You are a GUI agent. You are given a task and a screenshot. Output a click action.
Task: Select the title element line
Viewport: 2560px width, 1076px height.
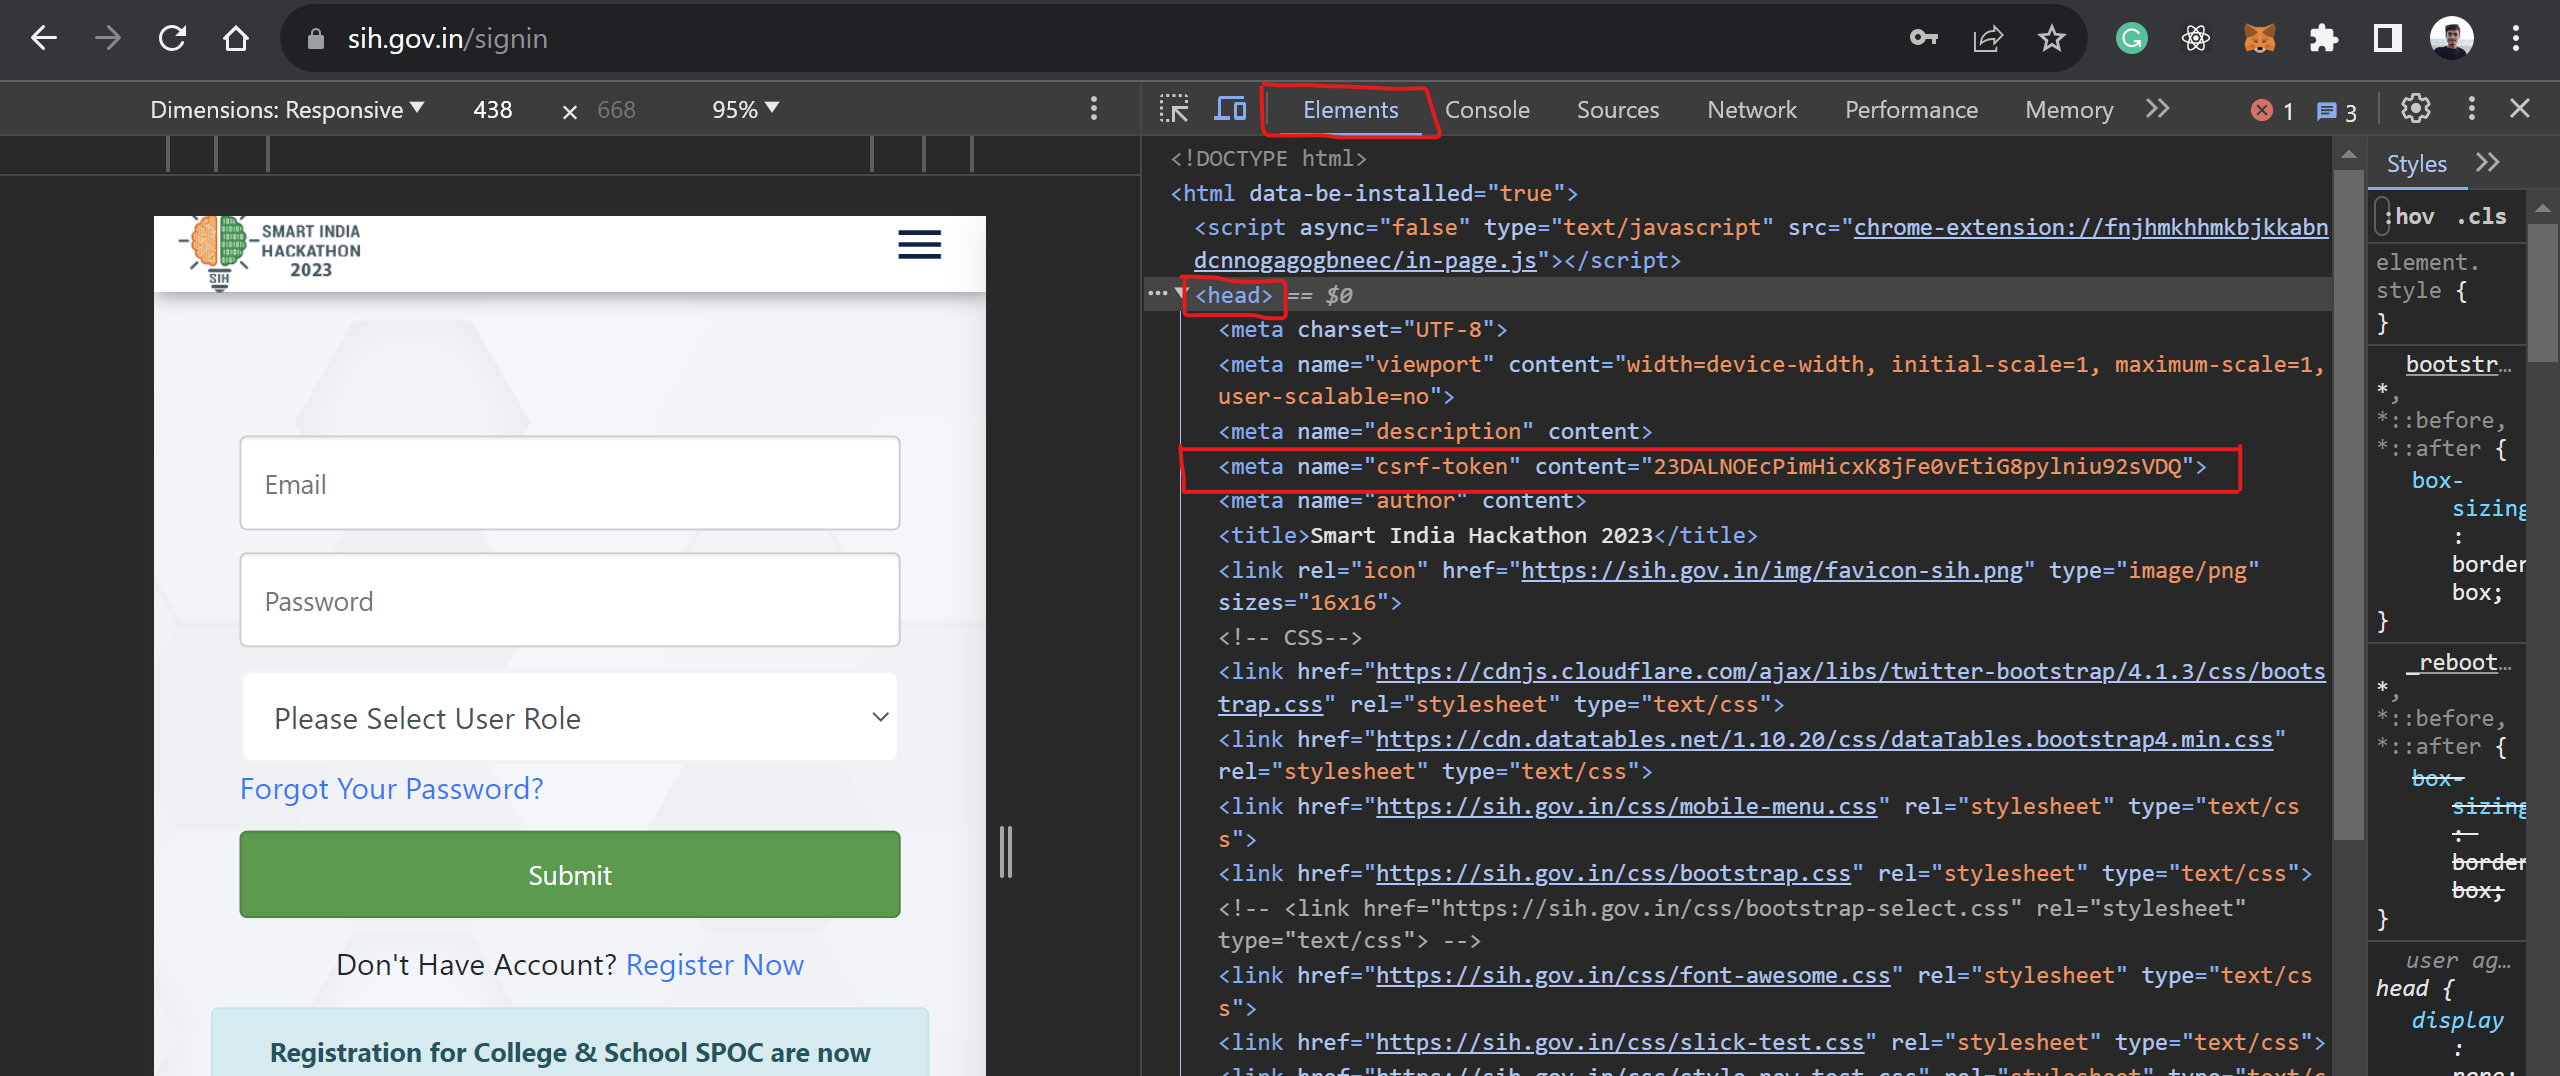coord(1487,536)
